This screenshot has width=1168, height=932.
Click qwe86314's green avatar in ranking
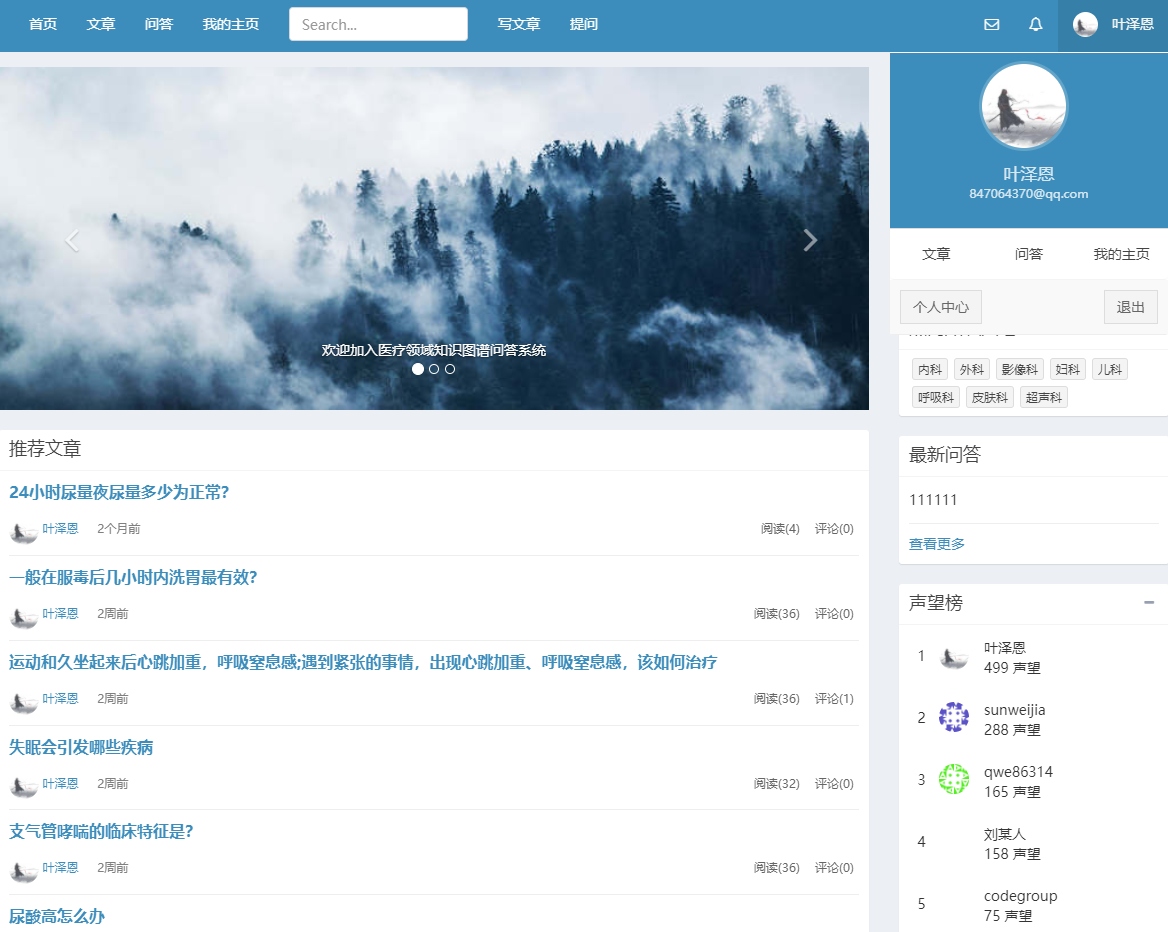click(953, 779)
